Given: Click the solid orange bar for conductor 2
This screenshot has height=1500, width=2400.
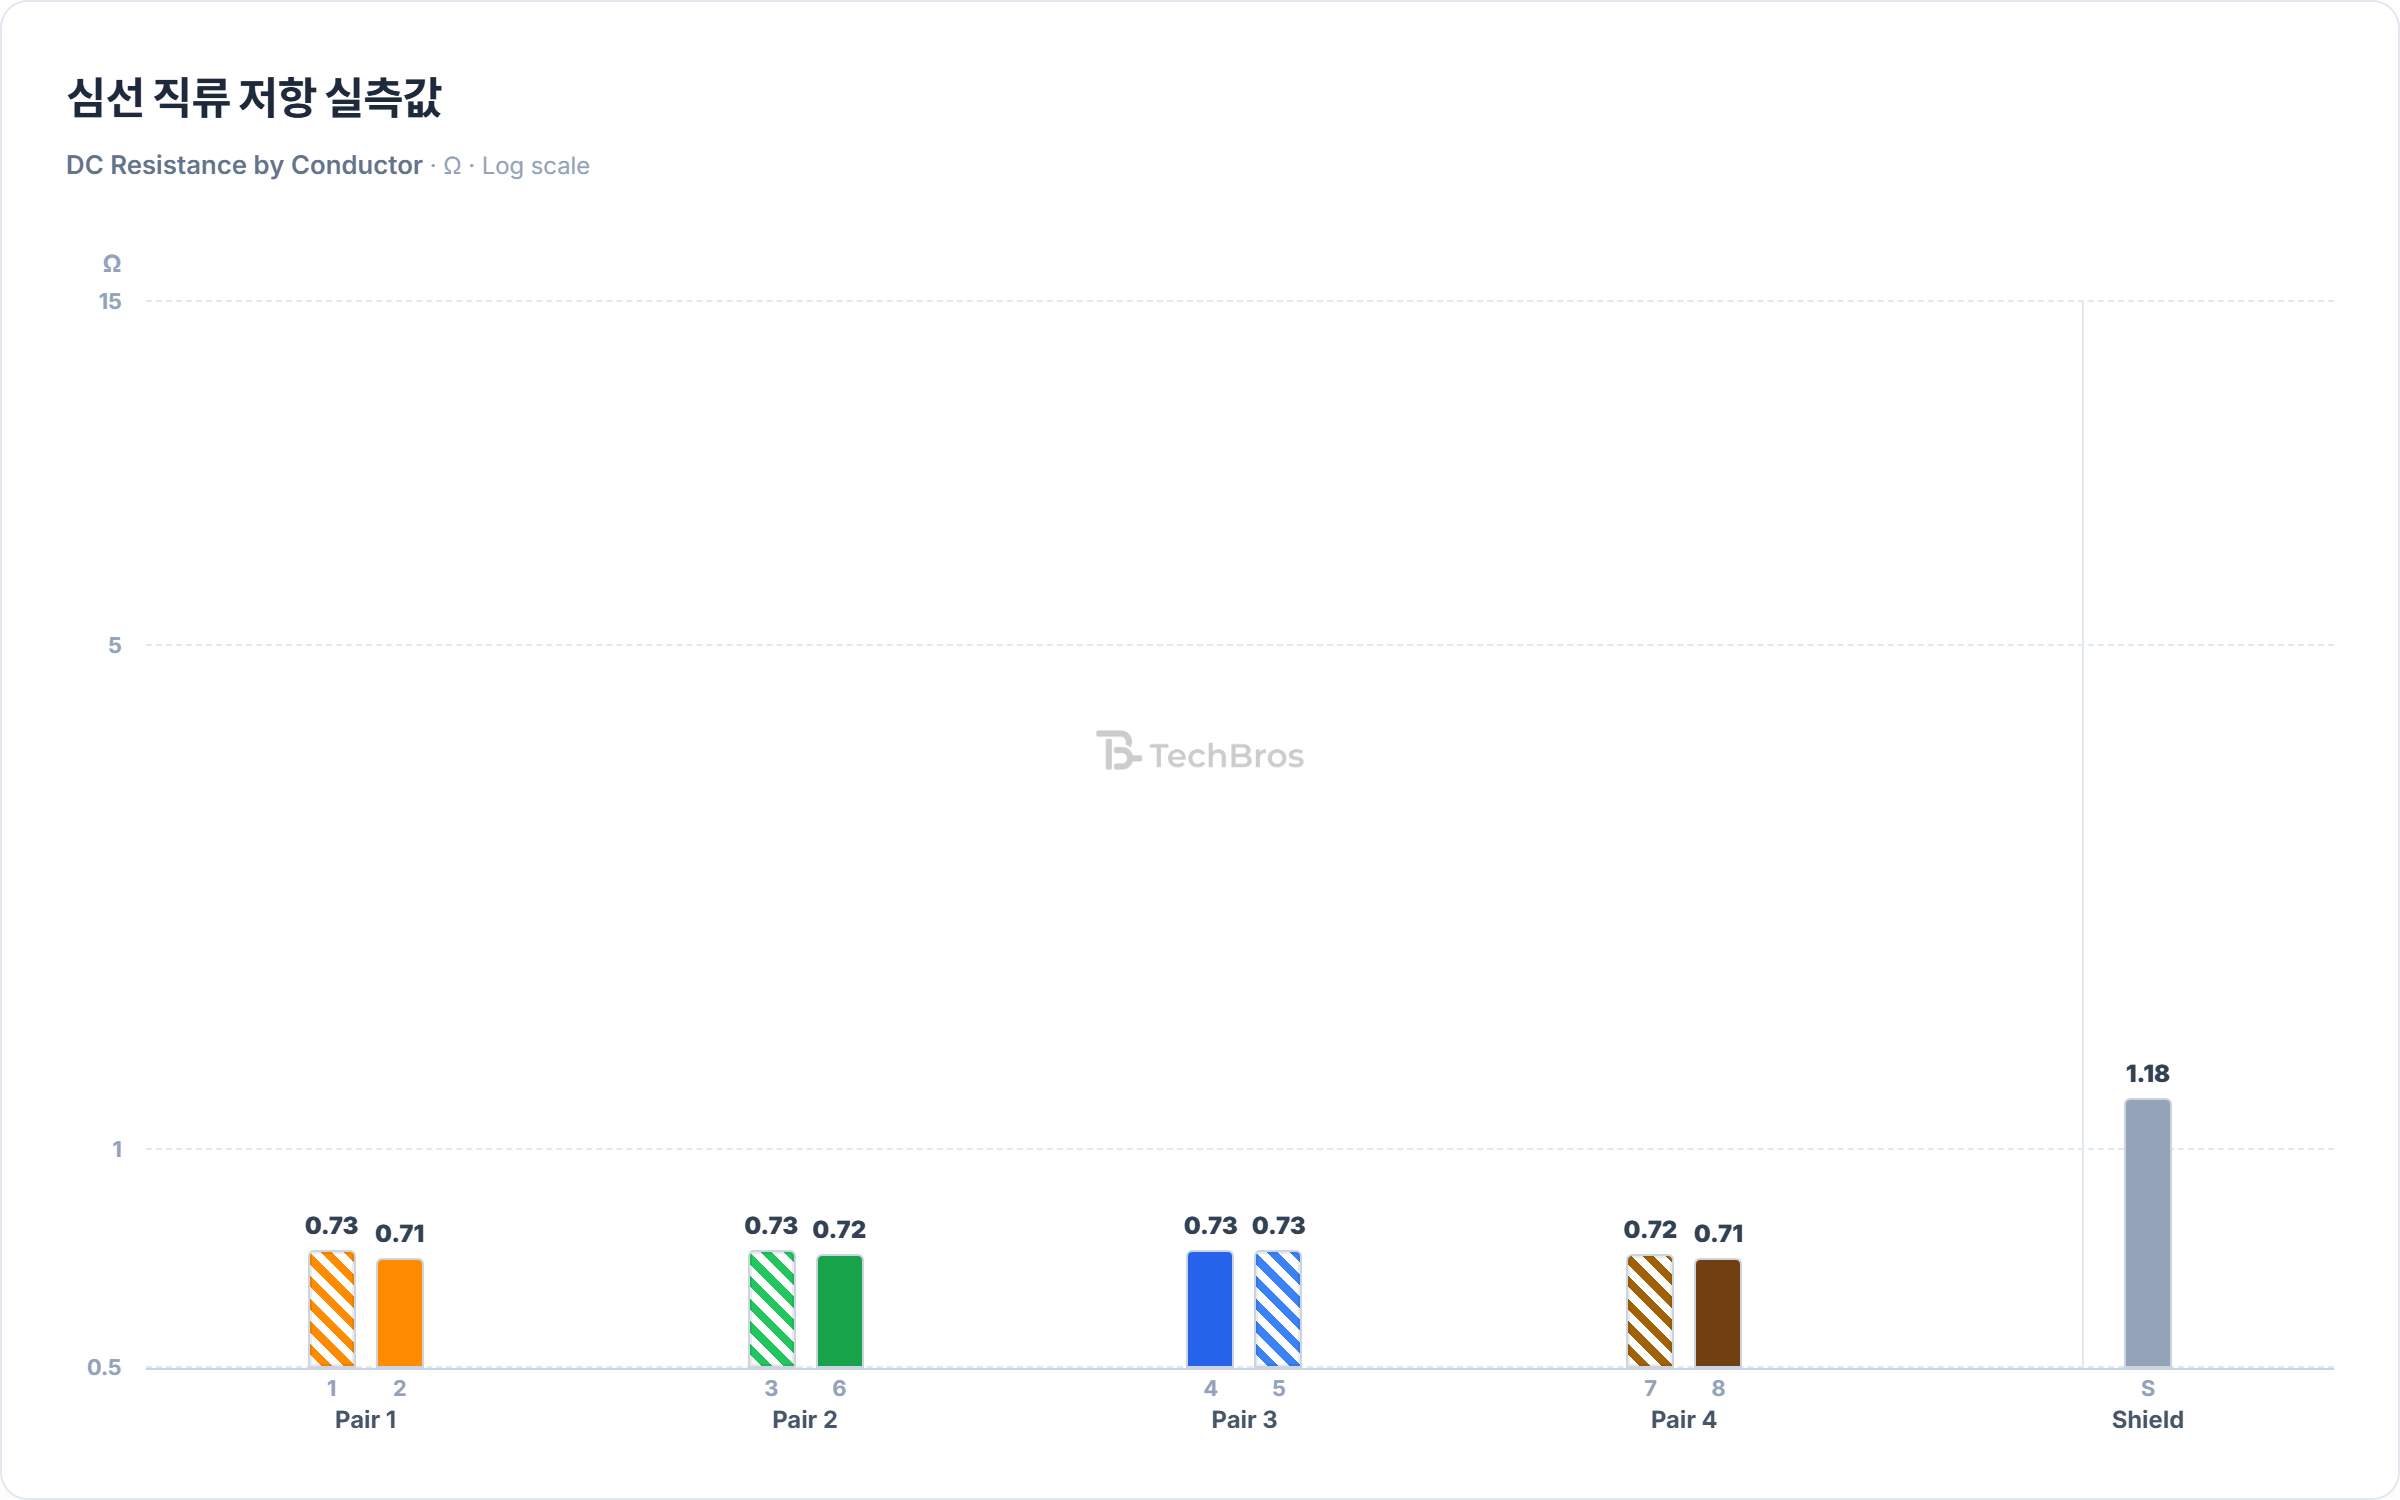Looking at the screenshot, I should (400, 1312).
